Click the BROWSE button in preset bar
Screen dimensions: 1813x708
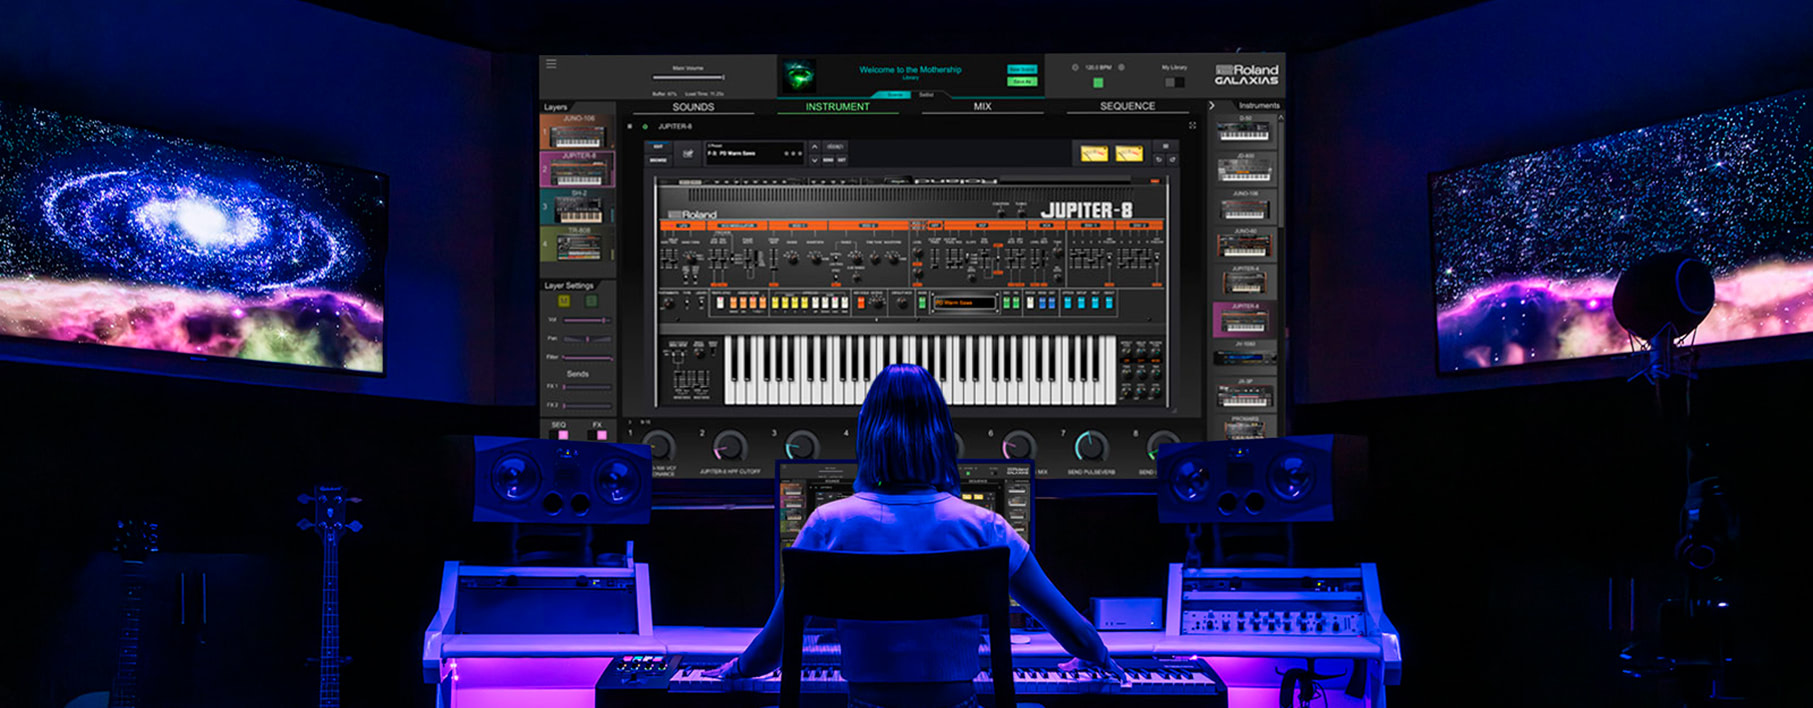click(658, 160)
